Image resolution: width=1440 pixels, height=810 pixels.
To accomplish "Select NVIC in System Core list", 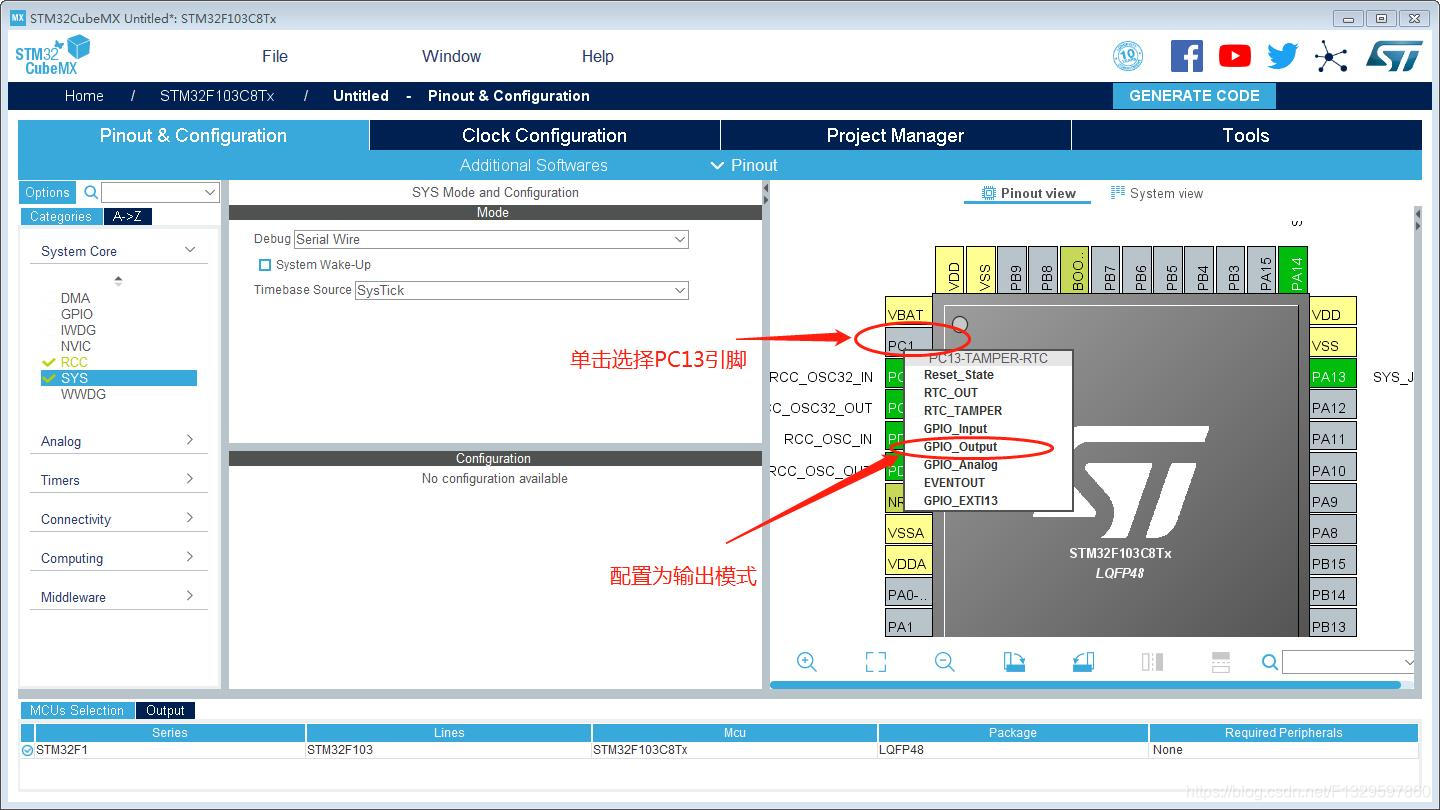I will [76, 346].
